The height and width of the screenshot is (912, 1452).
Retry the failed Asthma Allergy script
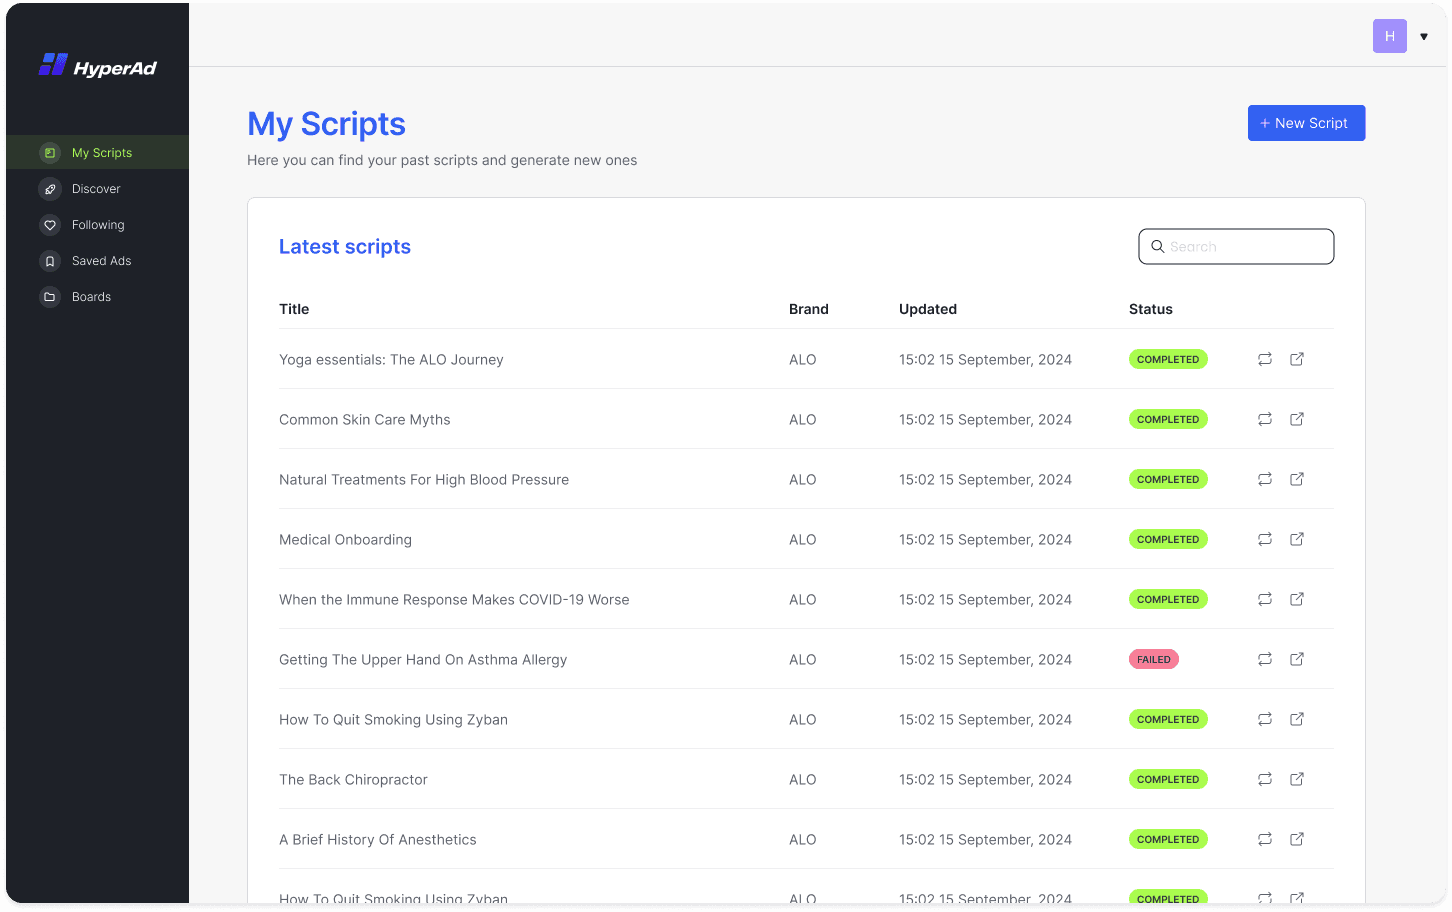tap(1265, 659)
